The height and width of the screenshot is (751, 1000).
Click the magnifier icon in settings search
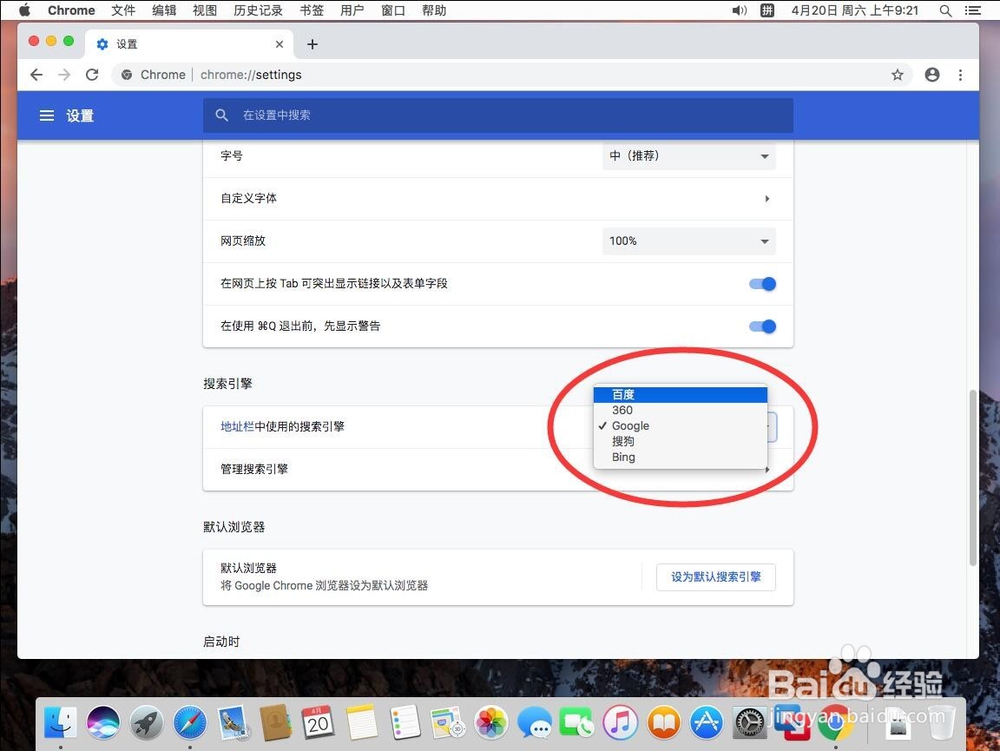coord(221,115)
